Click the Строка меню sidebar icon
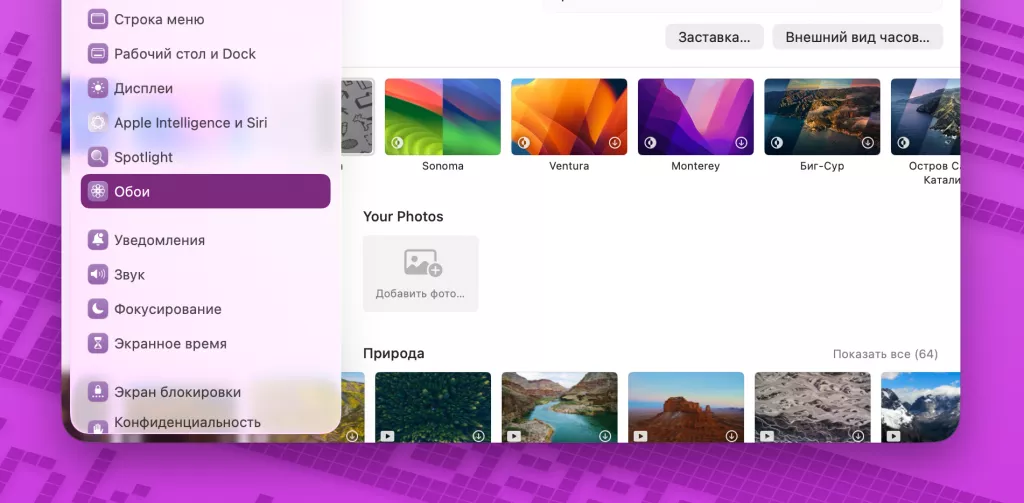This screenshot has width=1024, height=503. coord(98,19)
